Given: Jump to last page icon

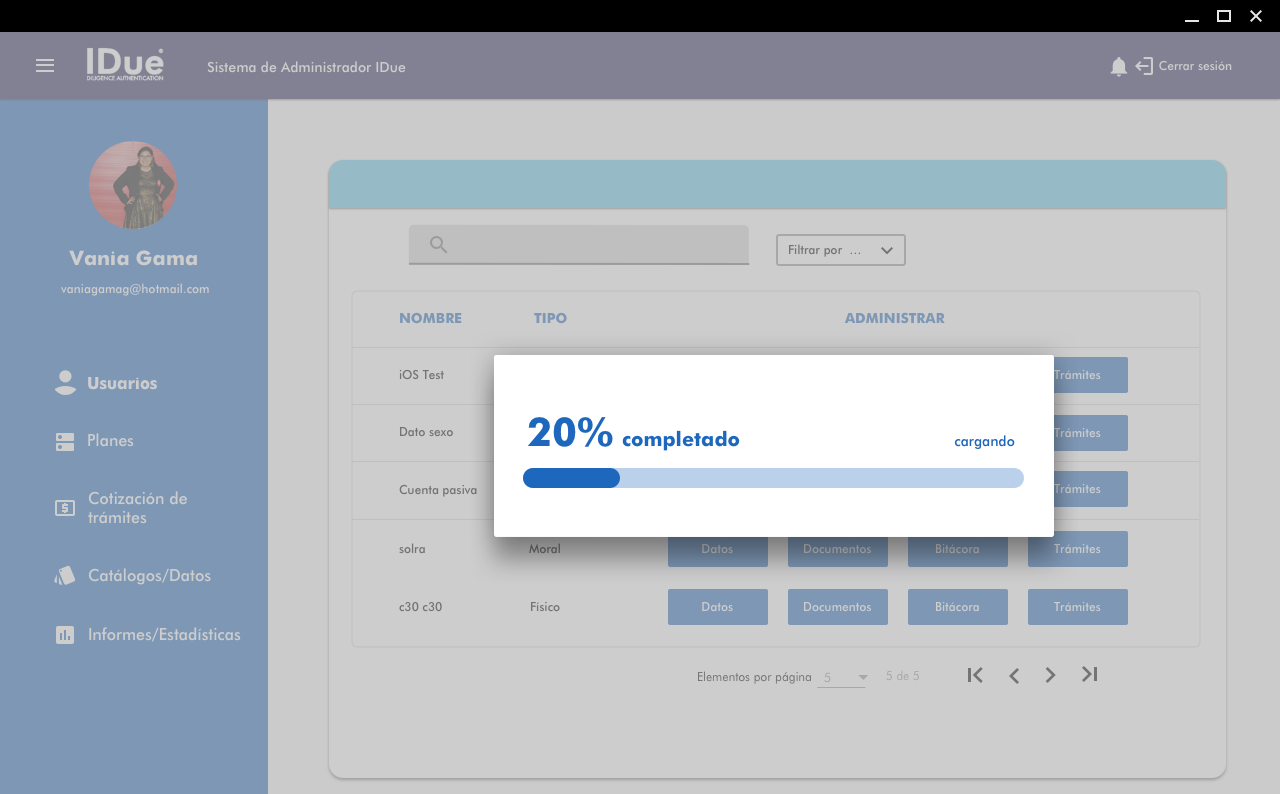Looking at the screenshot, I should pos(1090,675).
